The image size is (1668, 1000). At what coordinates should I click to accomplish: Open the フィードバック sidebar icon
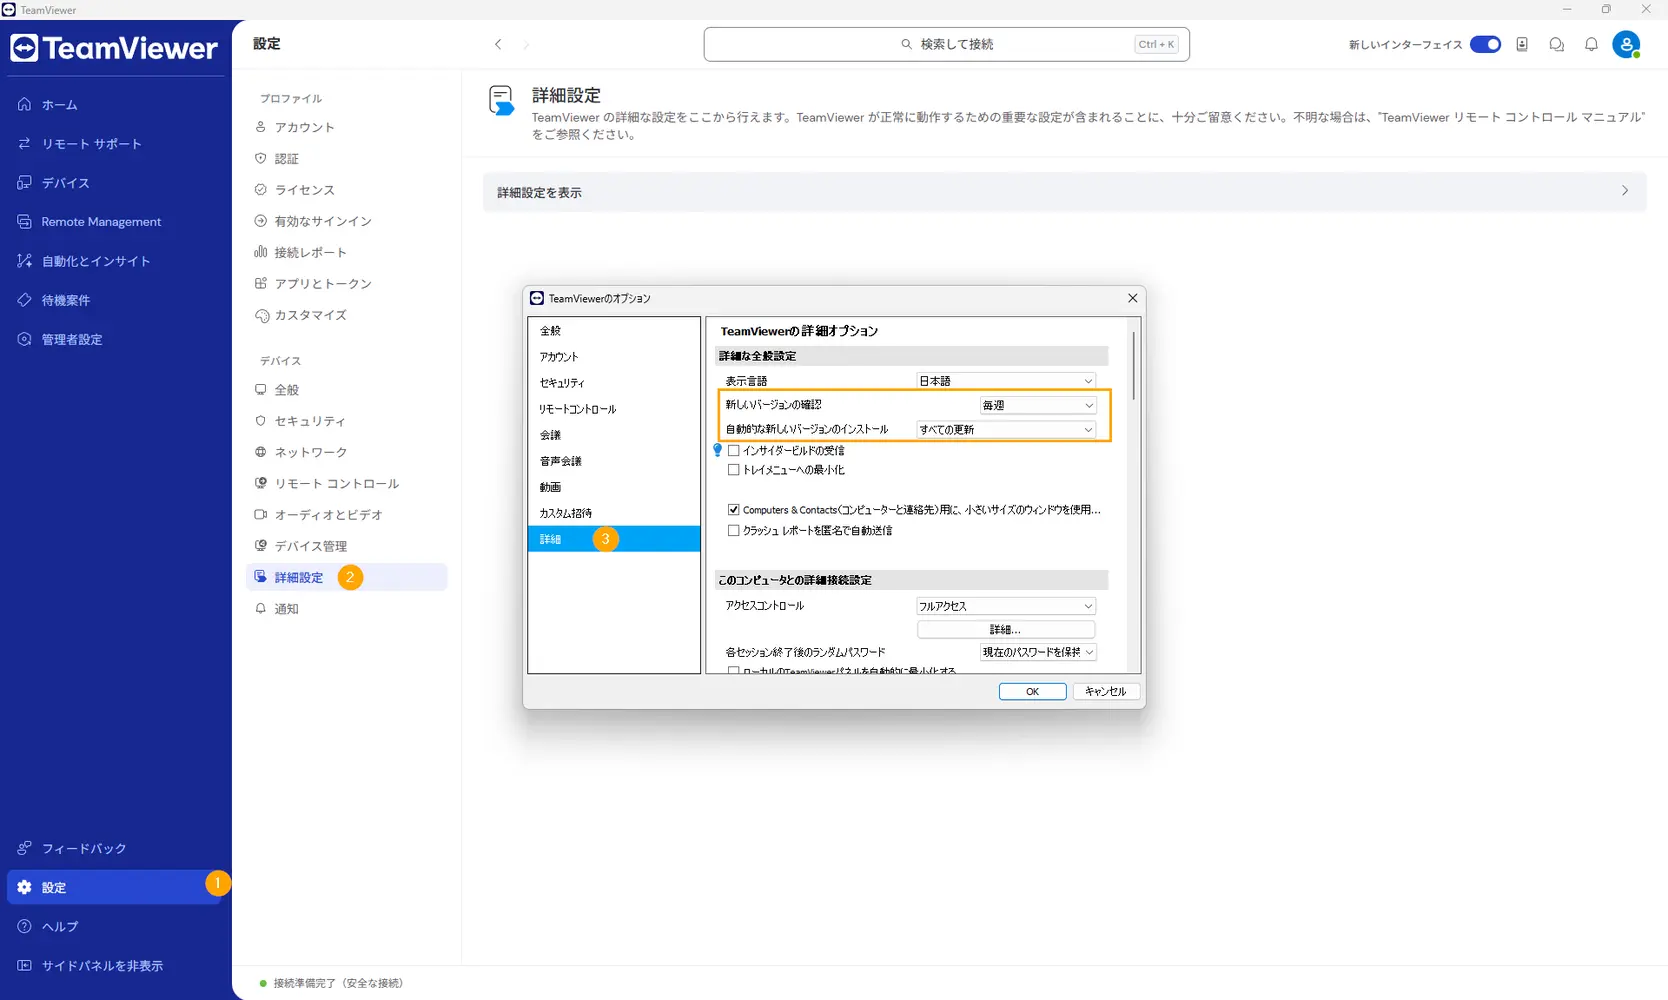[24, 848]
